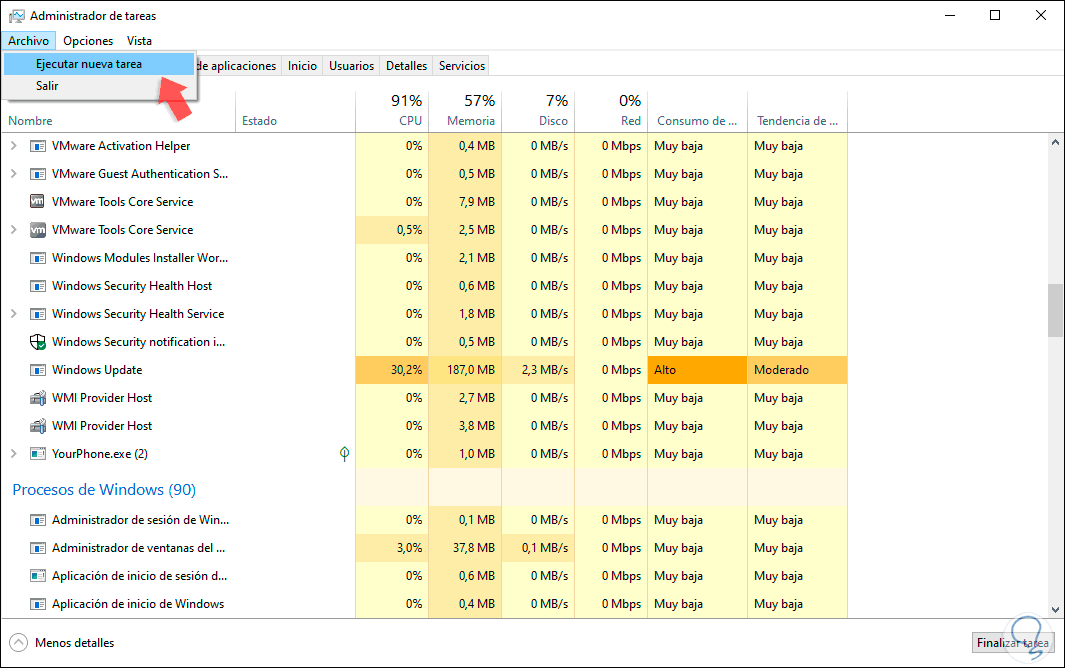Viewport: 1065px width, 668px height.
Task: Click the vertical scrollbar thumb
Action: pos(1055,311)
